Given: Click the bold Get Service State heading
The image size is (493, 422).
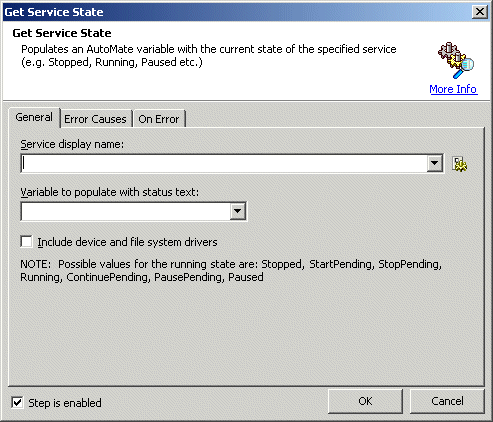Looking at the screenshot, I should coord(62,33).
